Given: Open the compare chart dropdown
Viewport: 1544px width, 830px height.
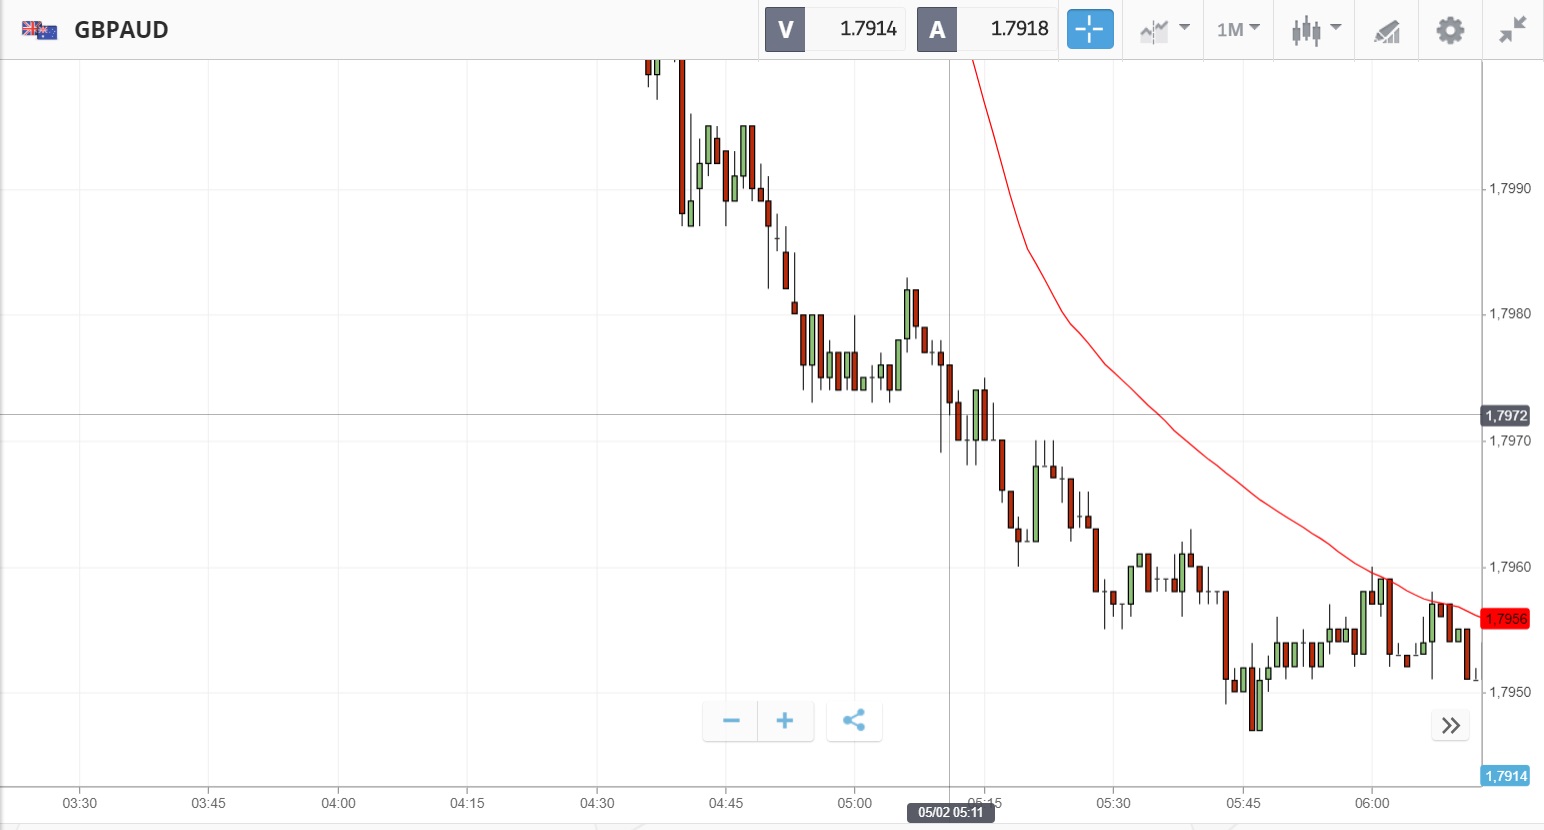Looking at the screenshot, I should click(x=1164, y=30).
